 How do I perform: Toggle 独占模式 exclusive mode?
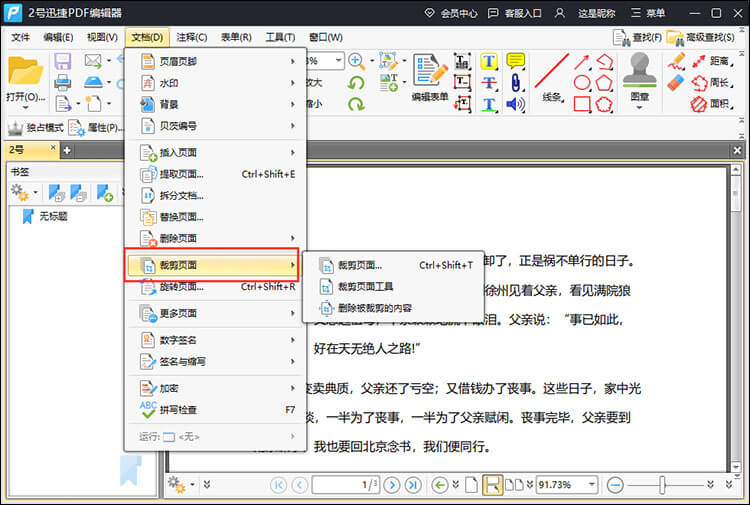tap(36, 128)
